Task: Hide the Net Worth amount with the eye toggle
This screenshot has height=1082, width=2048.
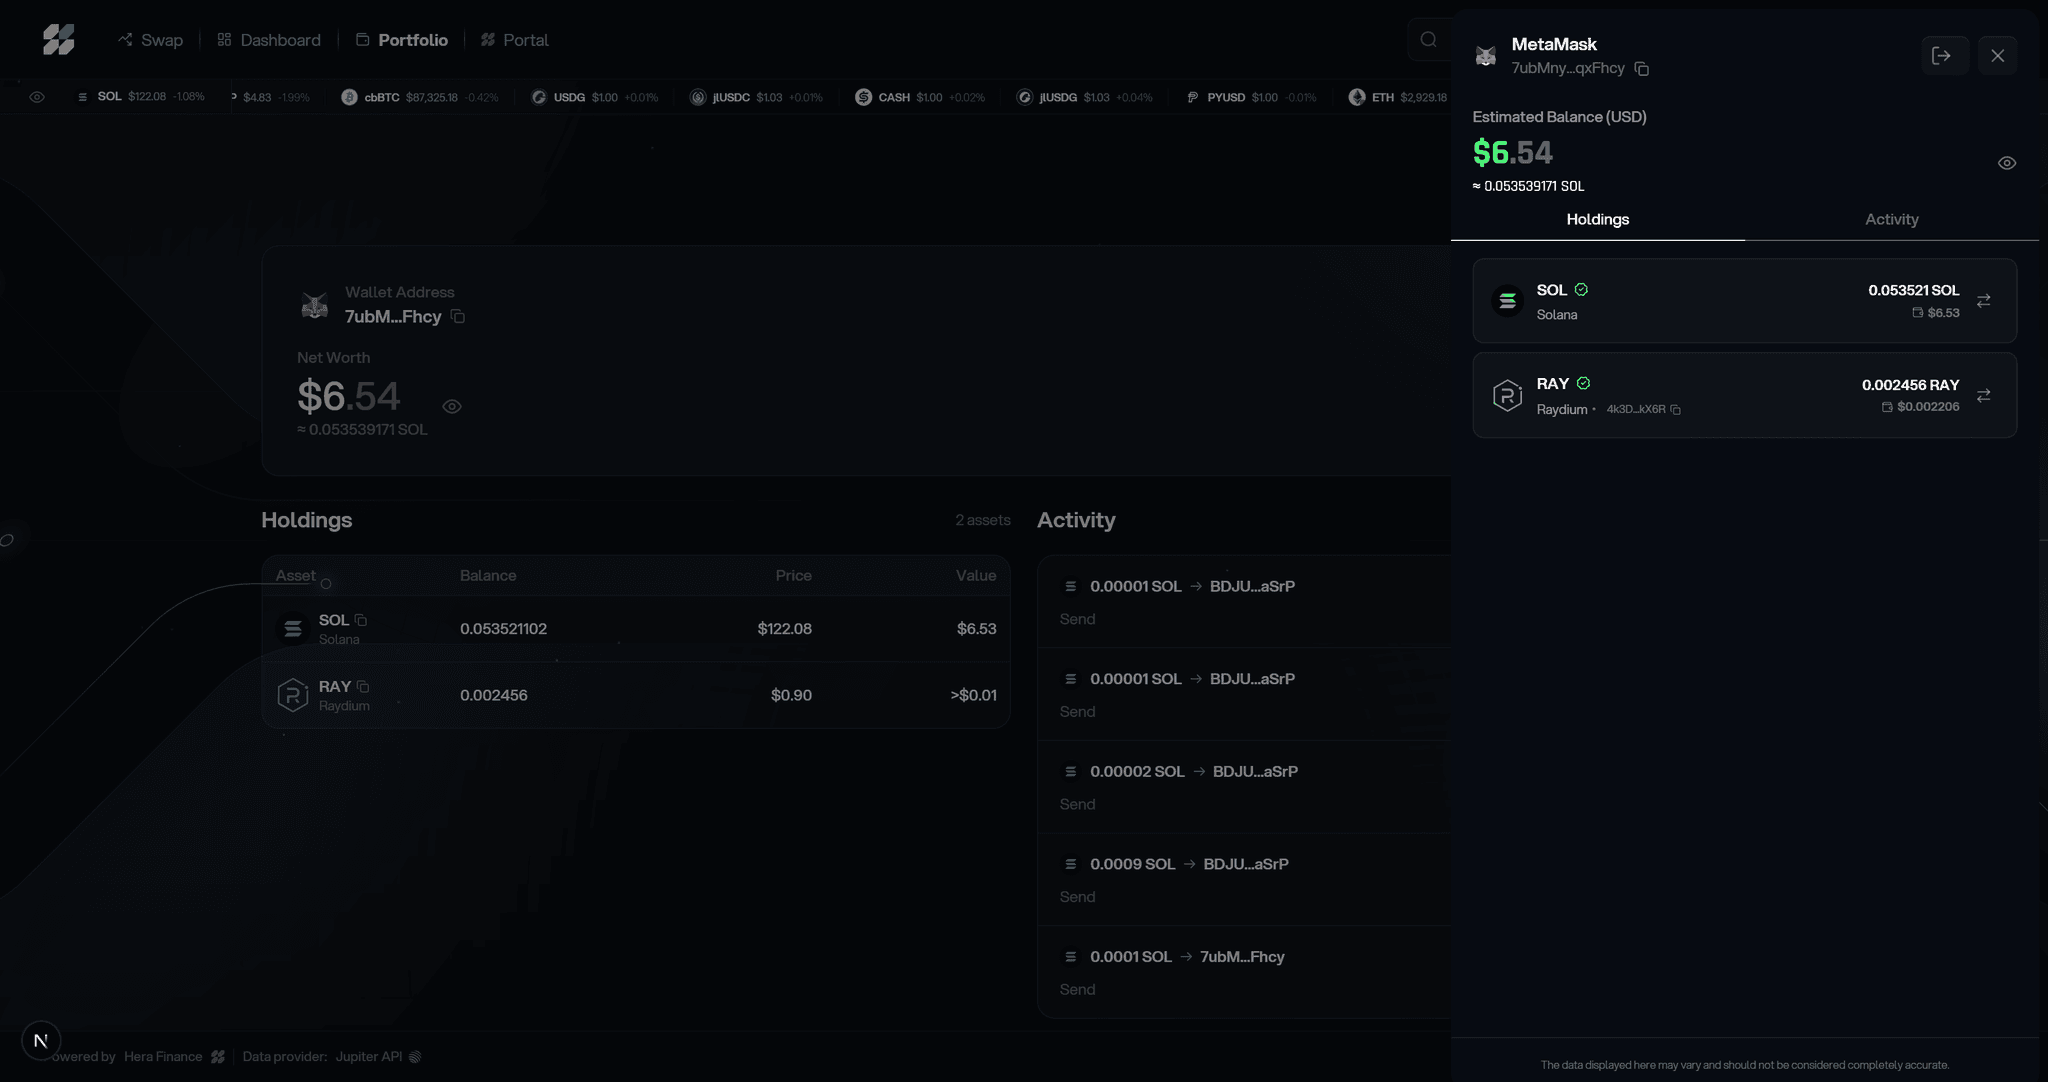Action: [x=451, y=407]
